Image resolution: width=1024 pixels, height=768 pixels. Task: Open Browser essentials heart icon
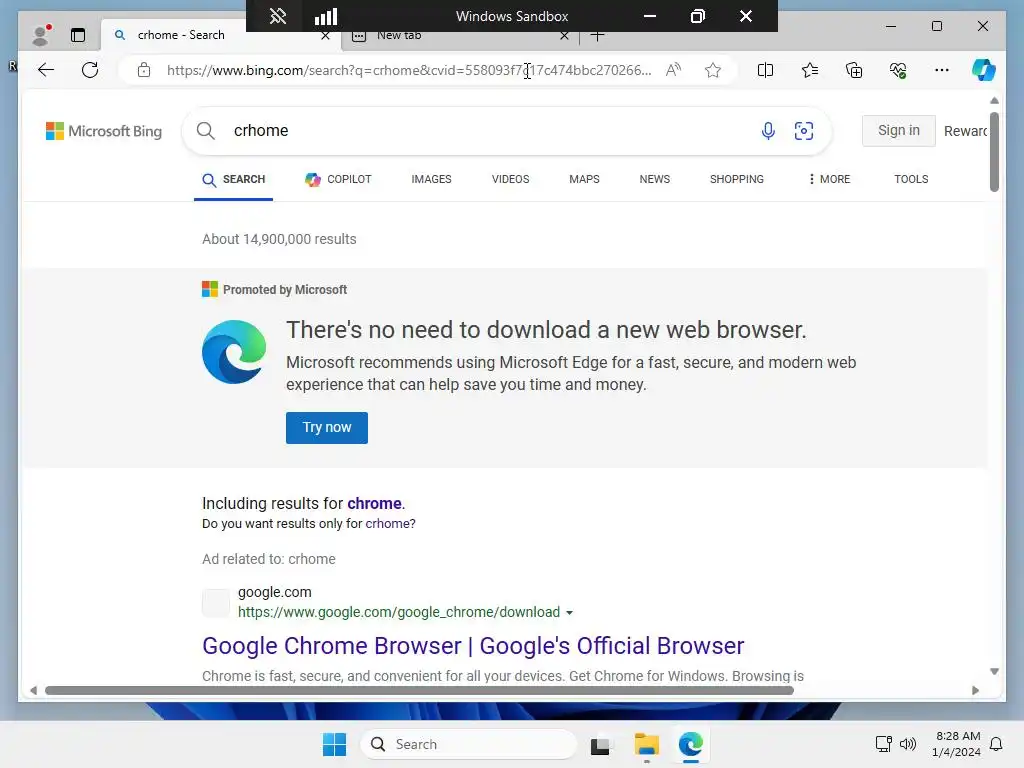898,70
